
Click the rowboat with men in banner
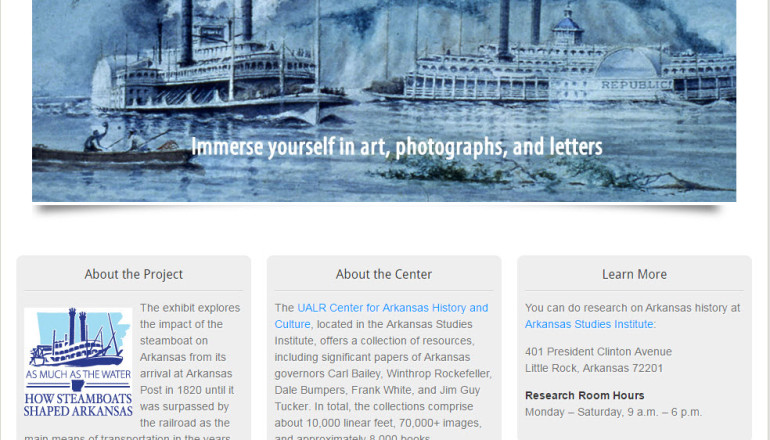113,145
